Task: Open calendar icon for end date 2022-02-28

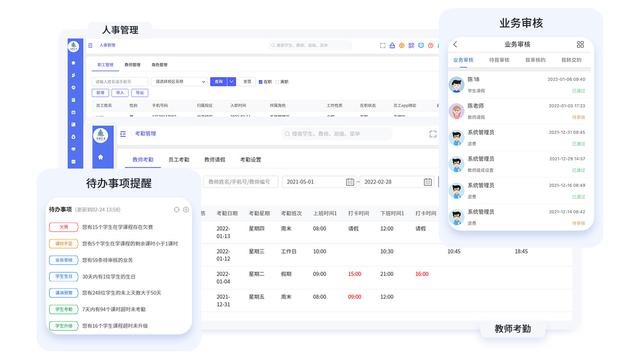Action: (428, 182)
